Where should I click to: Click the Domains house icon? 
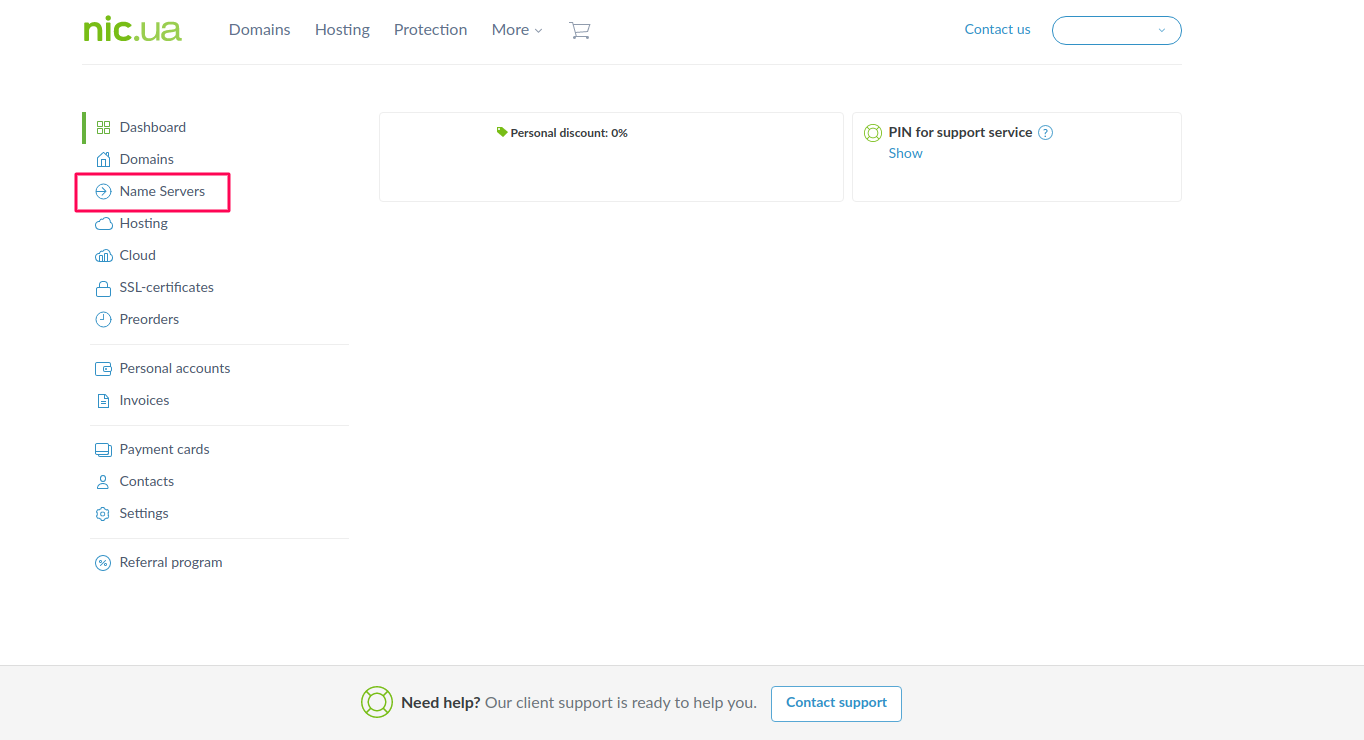point(103,159)
